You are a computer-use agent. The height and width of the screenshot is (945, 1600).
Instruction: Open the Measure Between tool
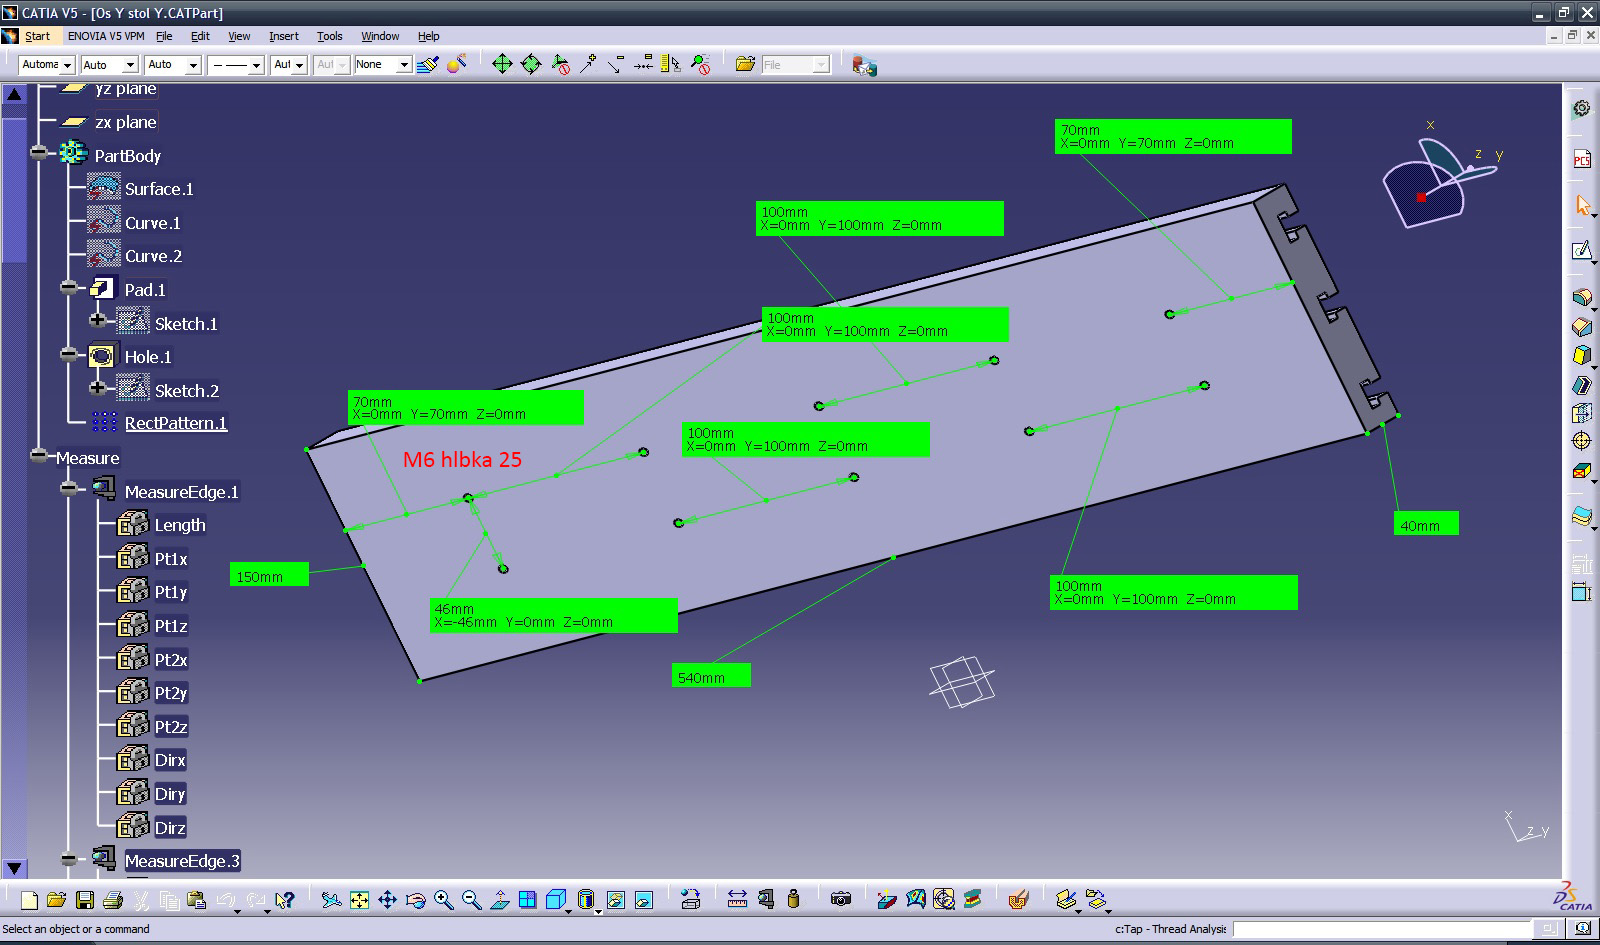[737, 900]
